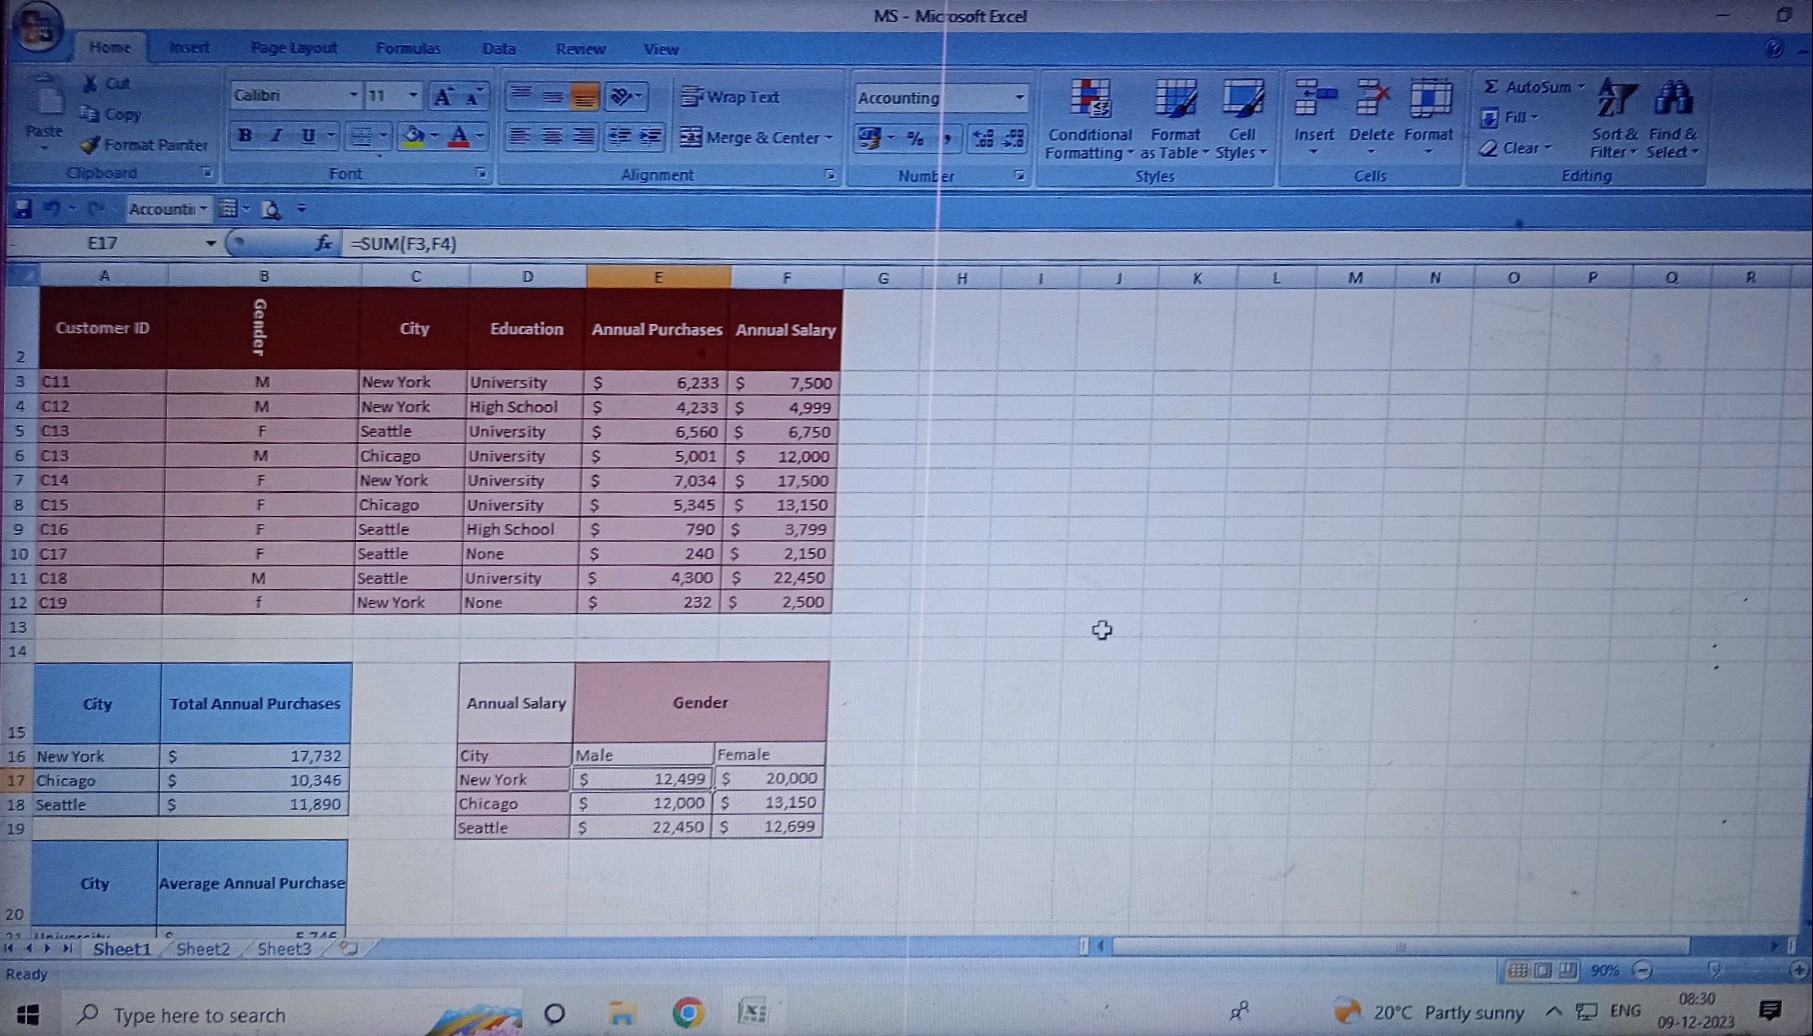
Task: Click the Format Painter icon
Action: point(91,145)
